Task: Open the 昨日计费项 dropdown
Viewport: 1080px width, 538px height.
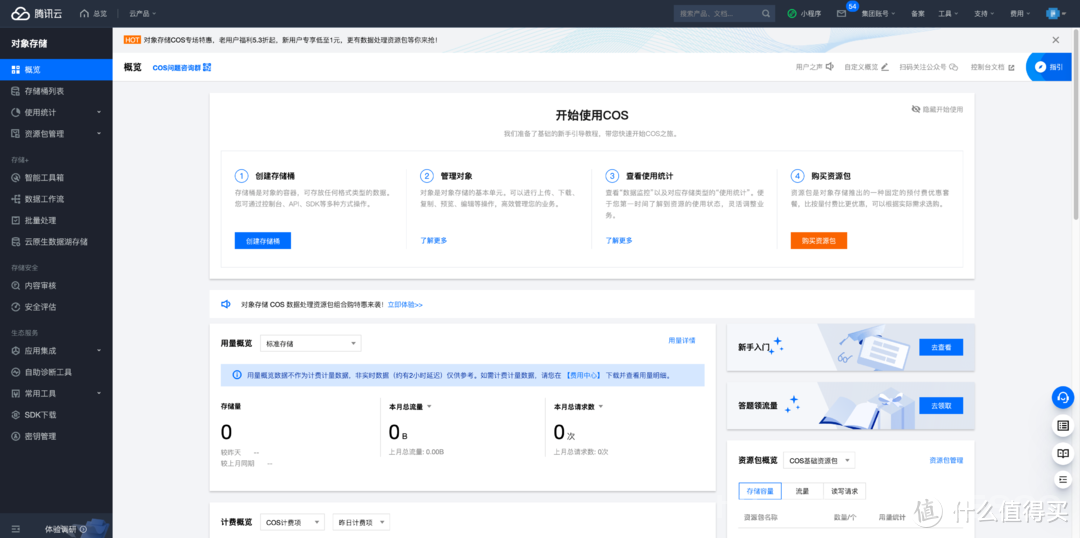Action: tap(361, 522)
